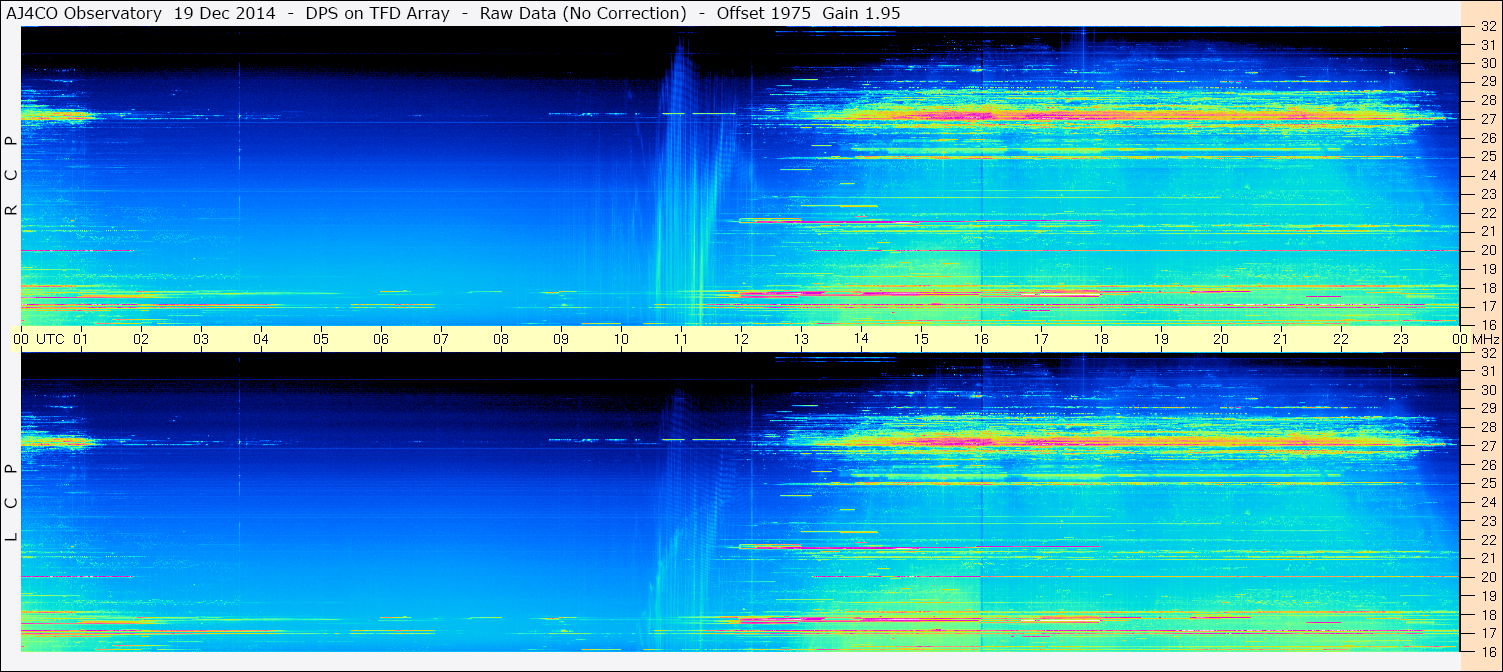Image resolution: width=1503 pixels, height=672 pixels.
Task: Select 29 on the LCP frequency scale
Action: (x=1487, y=408)
